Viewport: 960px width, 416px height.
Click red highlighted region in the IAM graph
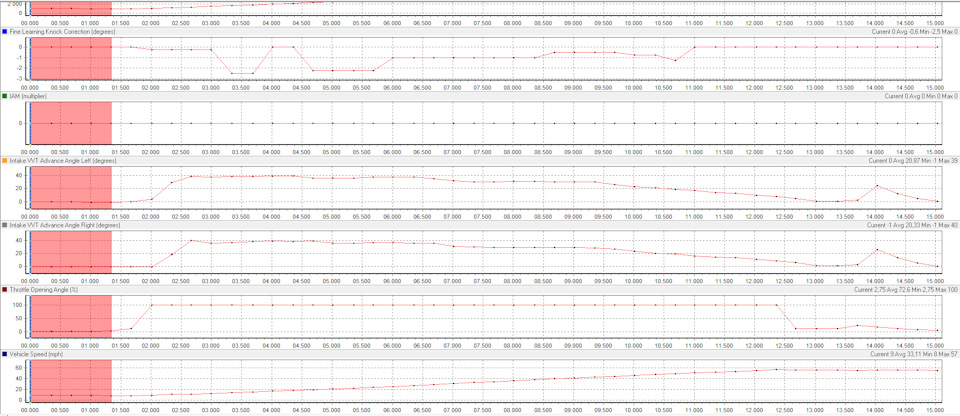71,124
